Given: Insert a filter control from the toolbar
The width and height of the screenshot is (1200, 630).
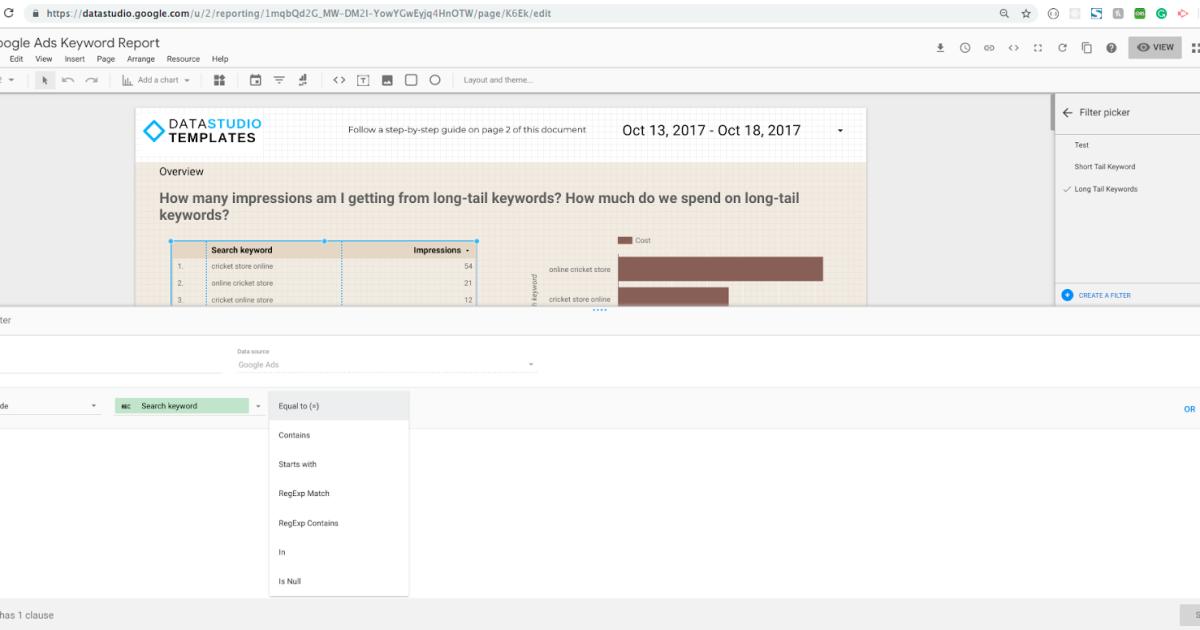Looking at the screenshot, I should (x=278, y=79).
